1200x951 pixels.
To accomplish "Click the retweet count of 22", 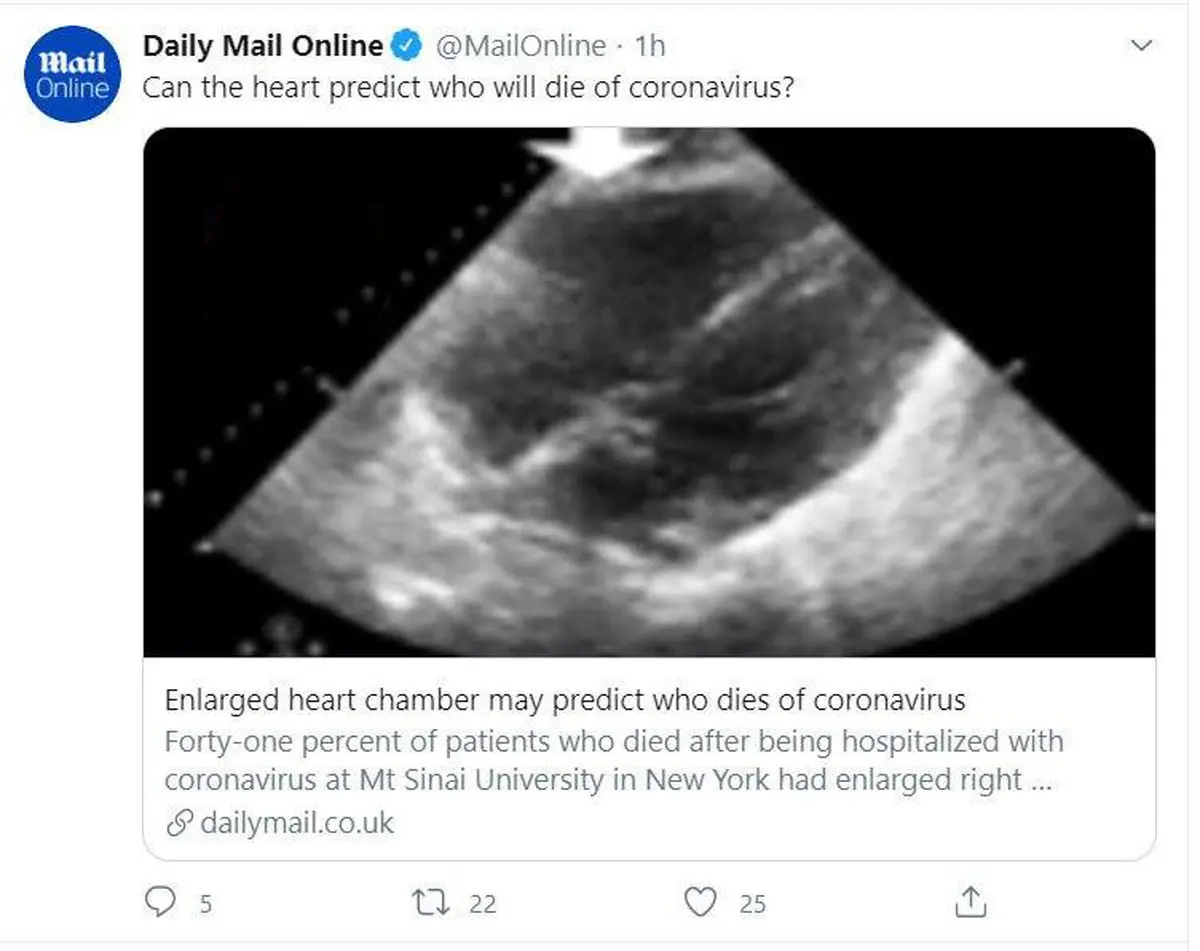I will pos(482,904).
